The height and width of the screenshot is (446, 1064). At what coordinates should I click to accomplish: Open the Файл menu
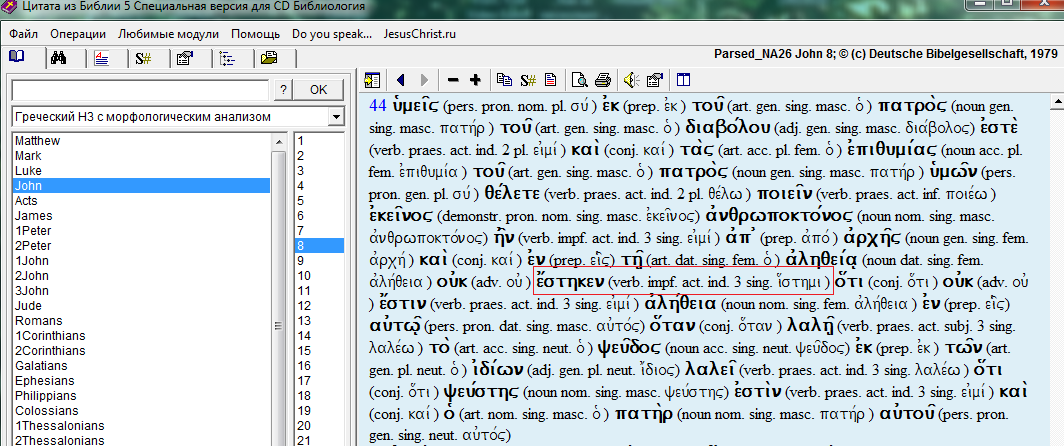tap(24, 33)
